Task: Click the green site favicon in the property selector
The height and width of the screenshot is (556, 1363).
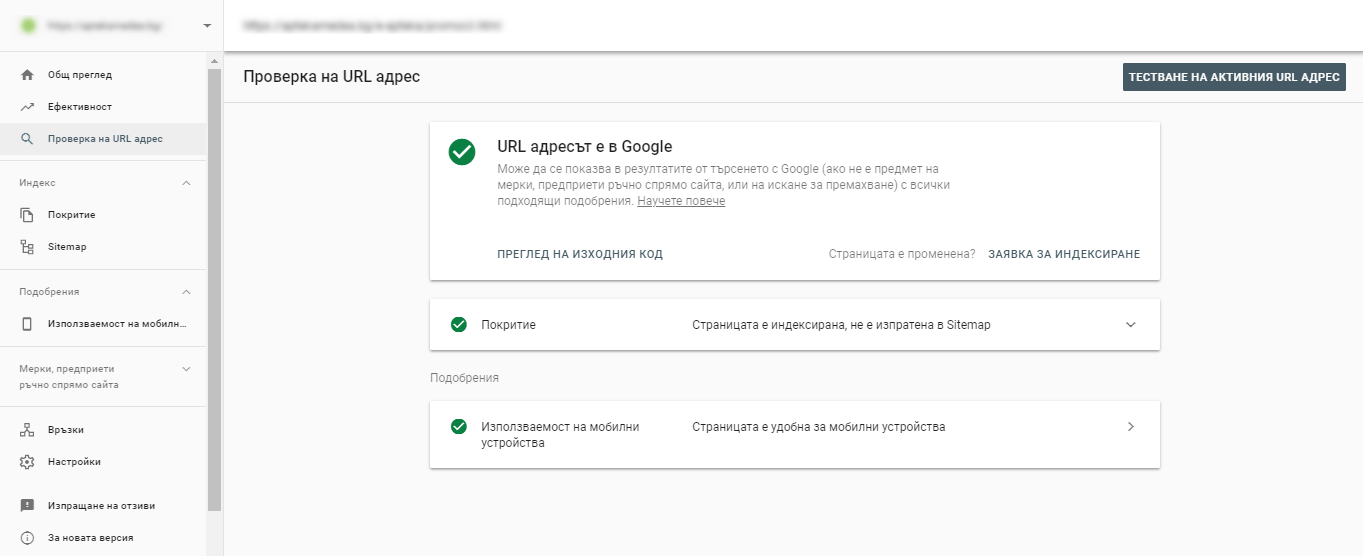Action: coord(28,25)
